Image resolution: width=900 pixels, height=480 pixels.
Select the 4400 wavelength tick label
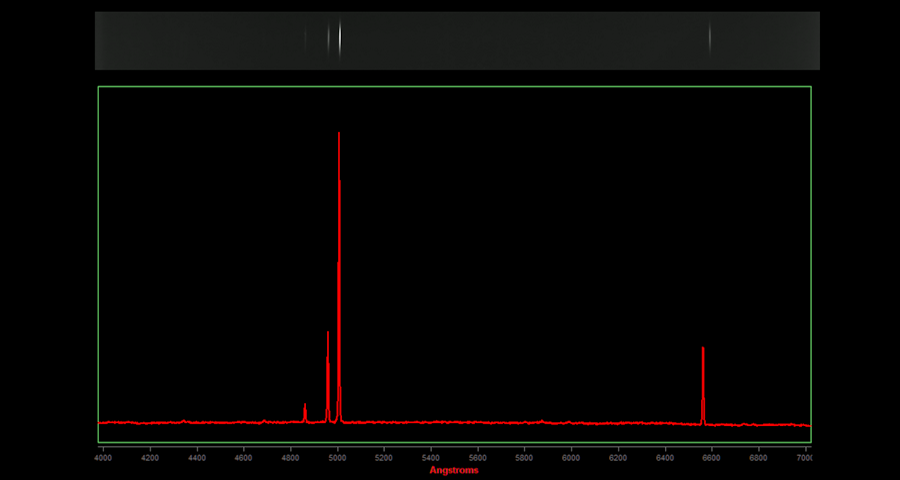[197, 457]
